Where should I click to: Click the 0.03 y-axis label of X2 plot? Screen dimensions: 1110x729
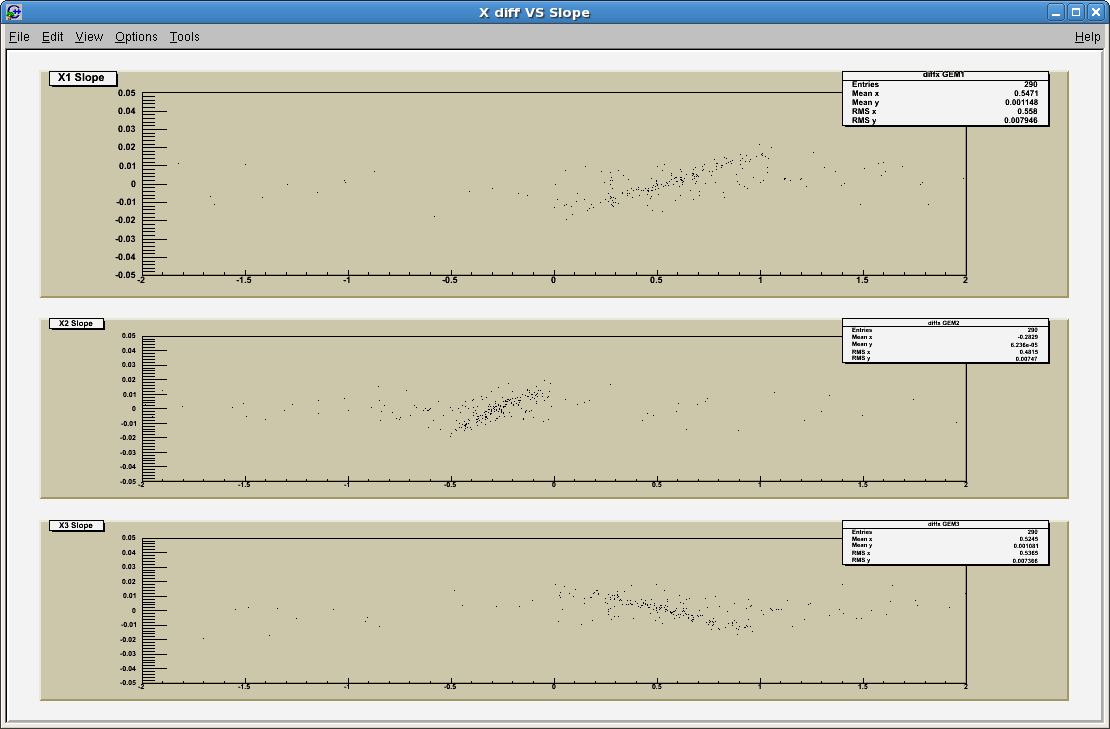tap(128, 365)
